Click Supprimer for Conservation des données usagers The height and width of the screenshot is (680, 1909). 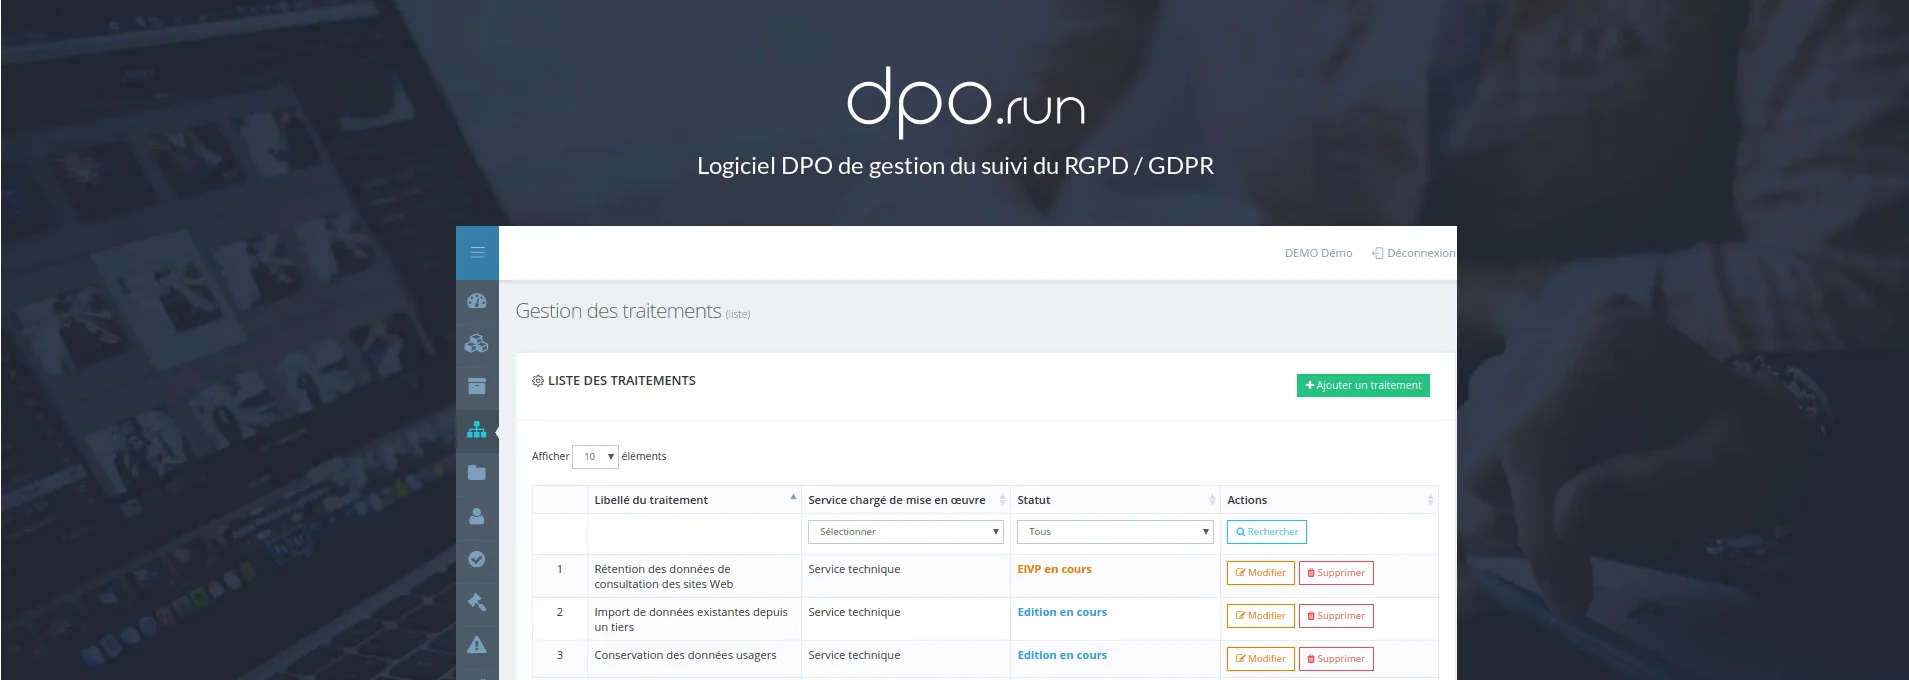[x=1336, y=659]
